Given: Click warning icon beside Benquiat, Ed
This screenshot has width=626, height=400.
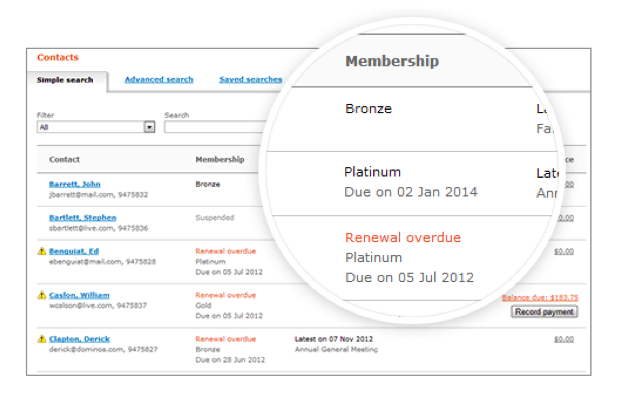Looking at the screenshot, I should point(41,251).
